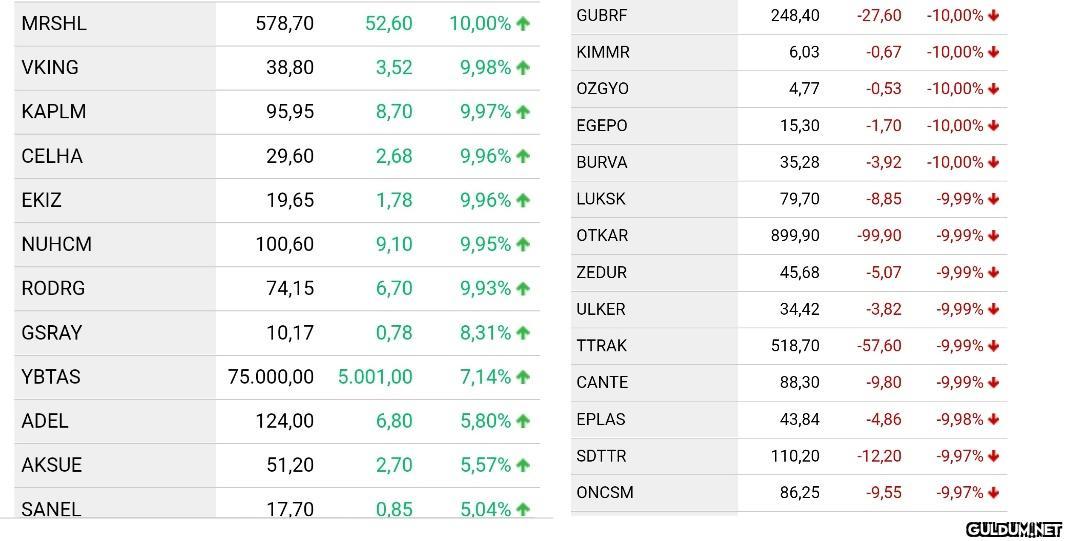Click the green up arrow in VKING row
Viewport: 1066px width, 541px height.
pos(522,68)
